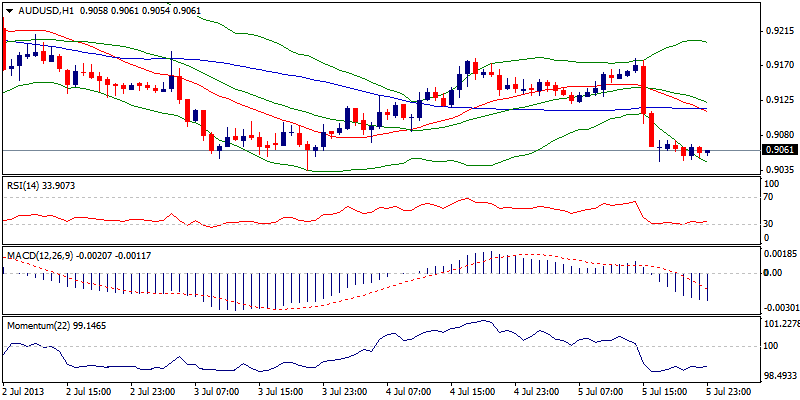Screen dimensions: 800x400
Task: Select the current price tag 0.9061
Action: click(777, 150)
